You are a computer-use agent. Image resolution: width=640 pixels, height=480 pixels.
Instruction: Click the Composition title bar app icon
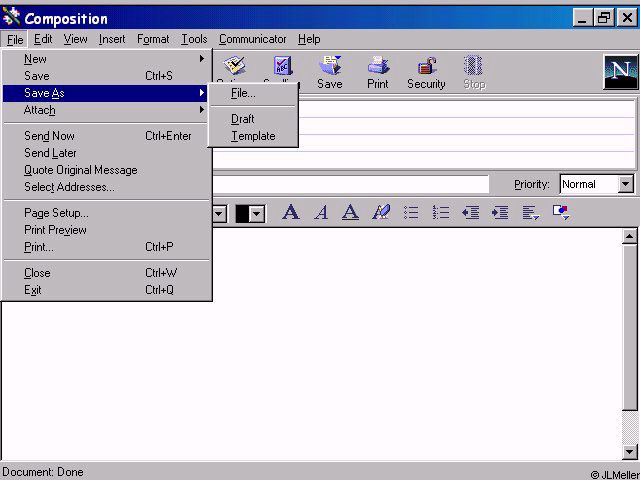coord(11,17)
